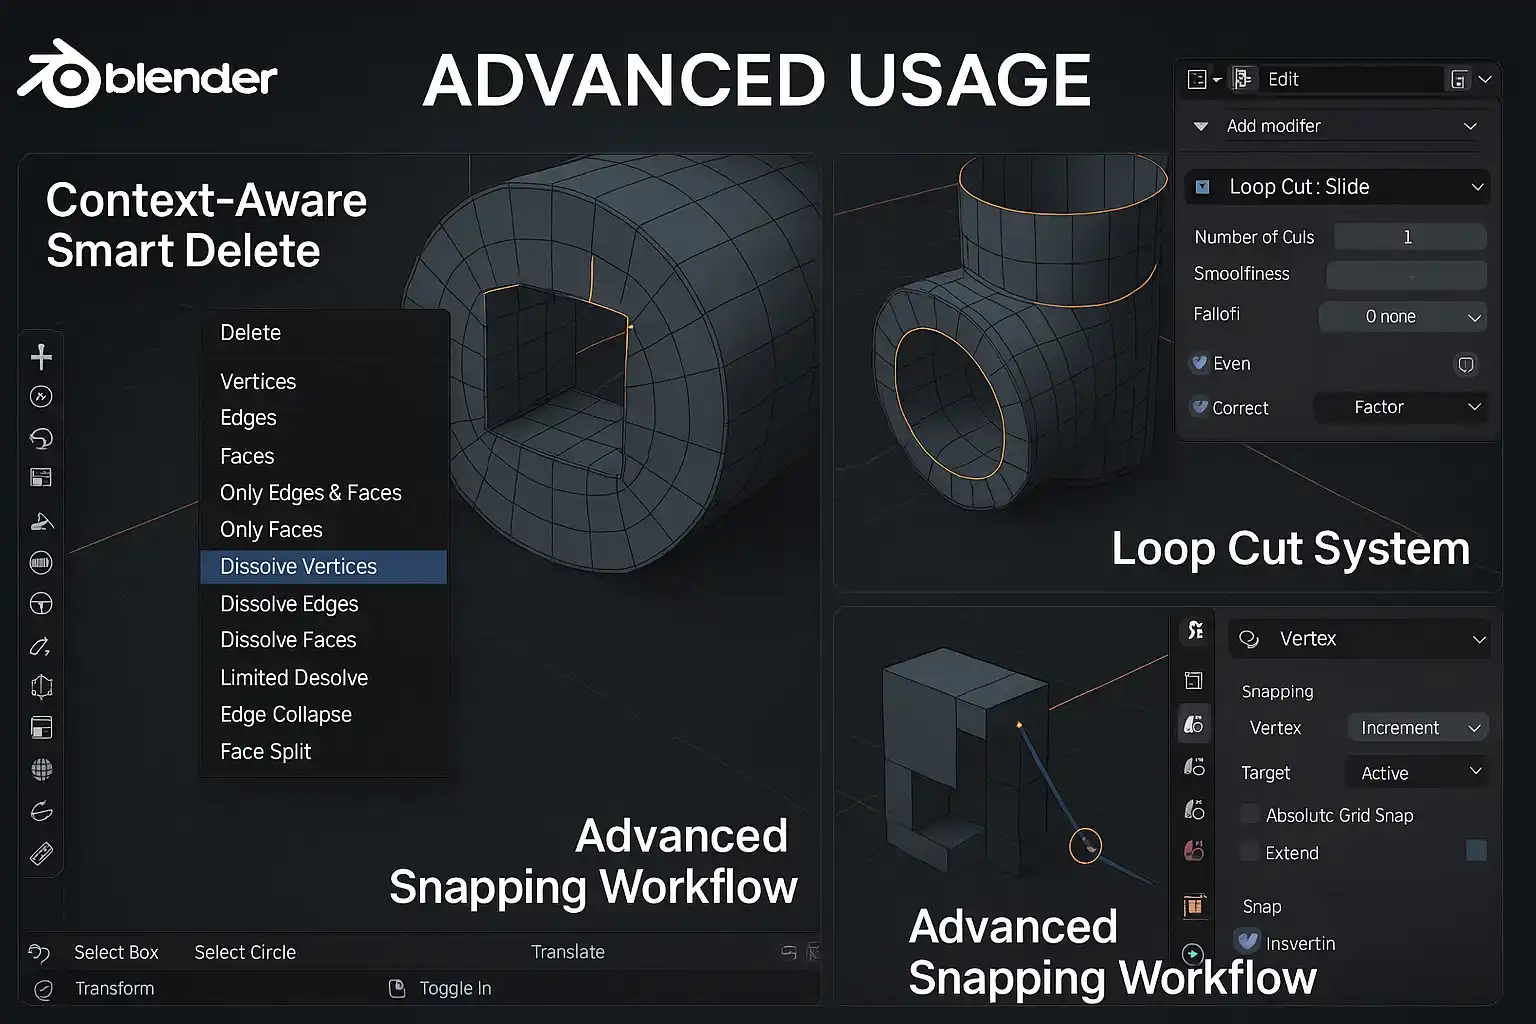Select the wireframe globe tool icon
Viewport: 1536px width, 1024px height.
click(x=41, y=769)
